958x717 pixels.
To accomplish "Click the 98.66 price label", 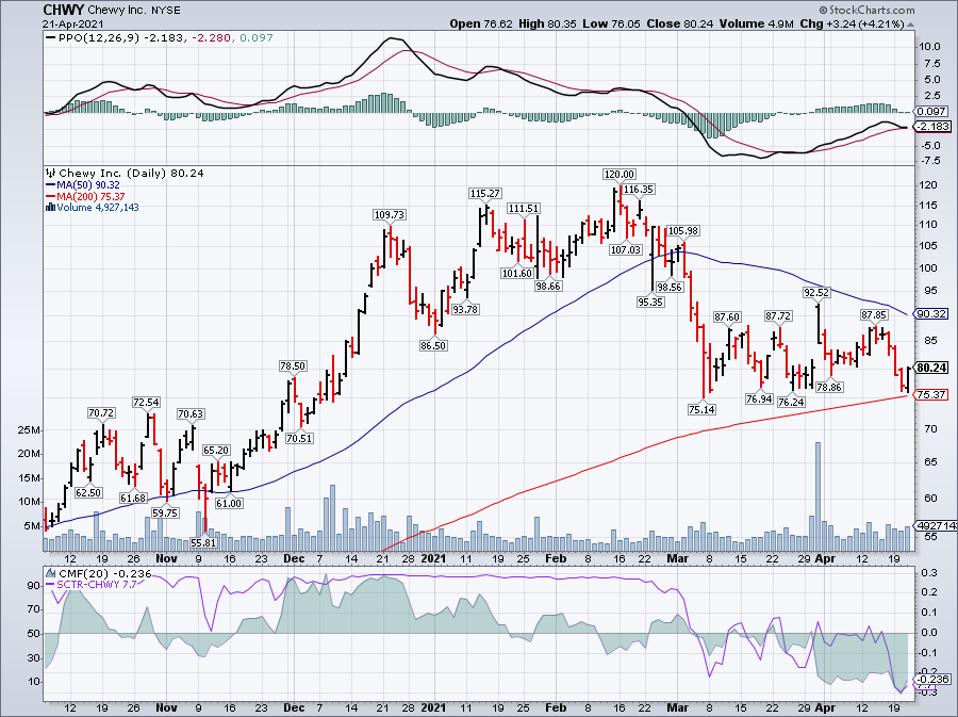I will (548, 286).
